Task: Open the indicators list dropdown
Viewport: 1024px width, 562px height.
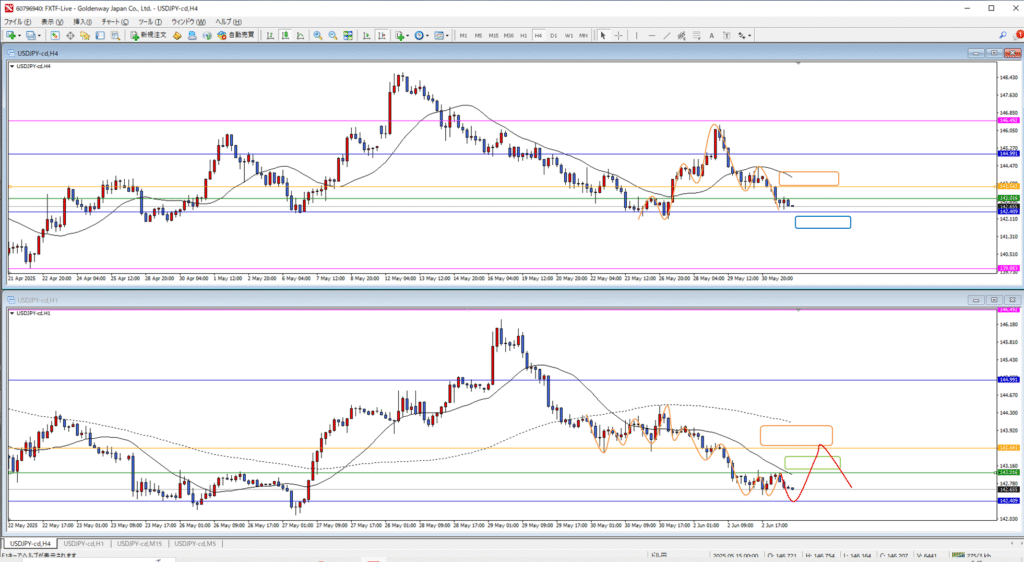Action: pos(410,35)
